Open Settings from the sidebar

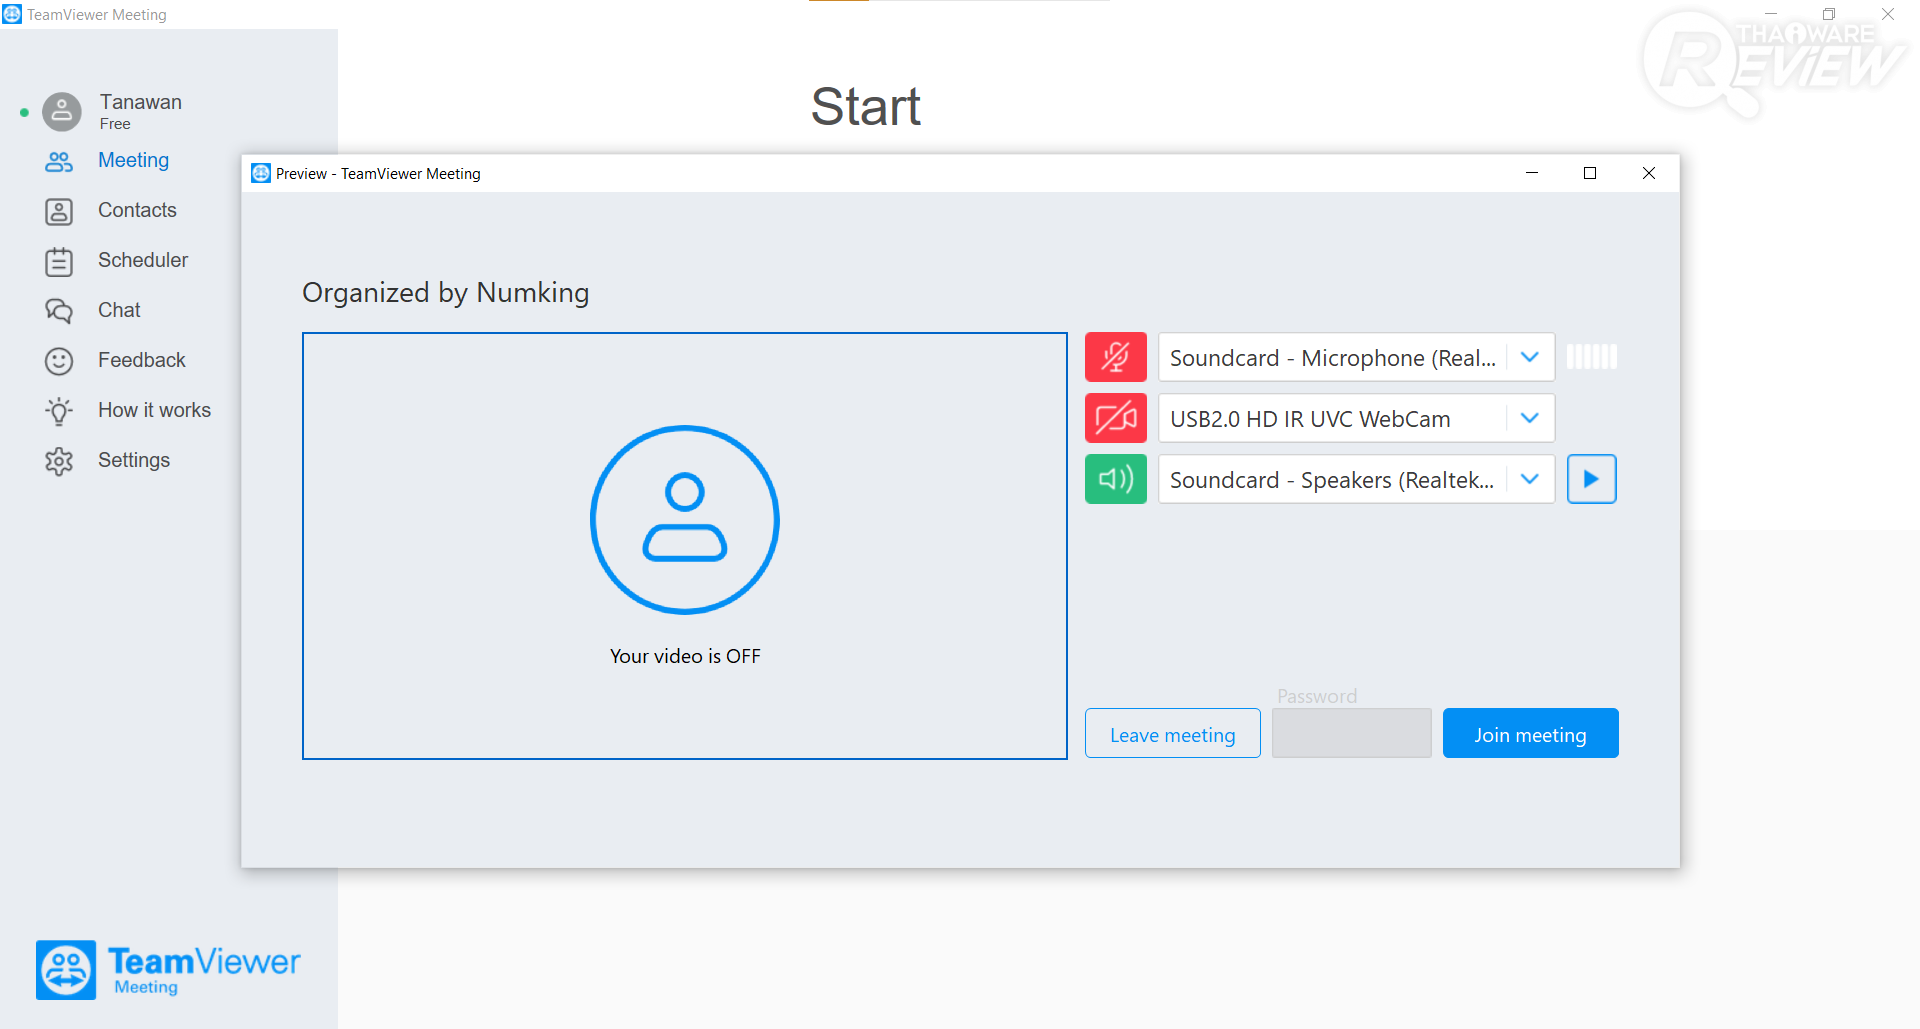click(134, 460)
